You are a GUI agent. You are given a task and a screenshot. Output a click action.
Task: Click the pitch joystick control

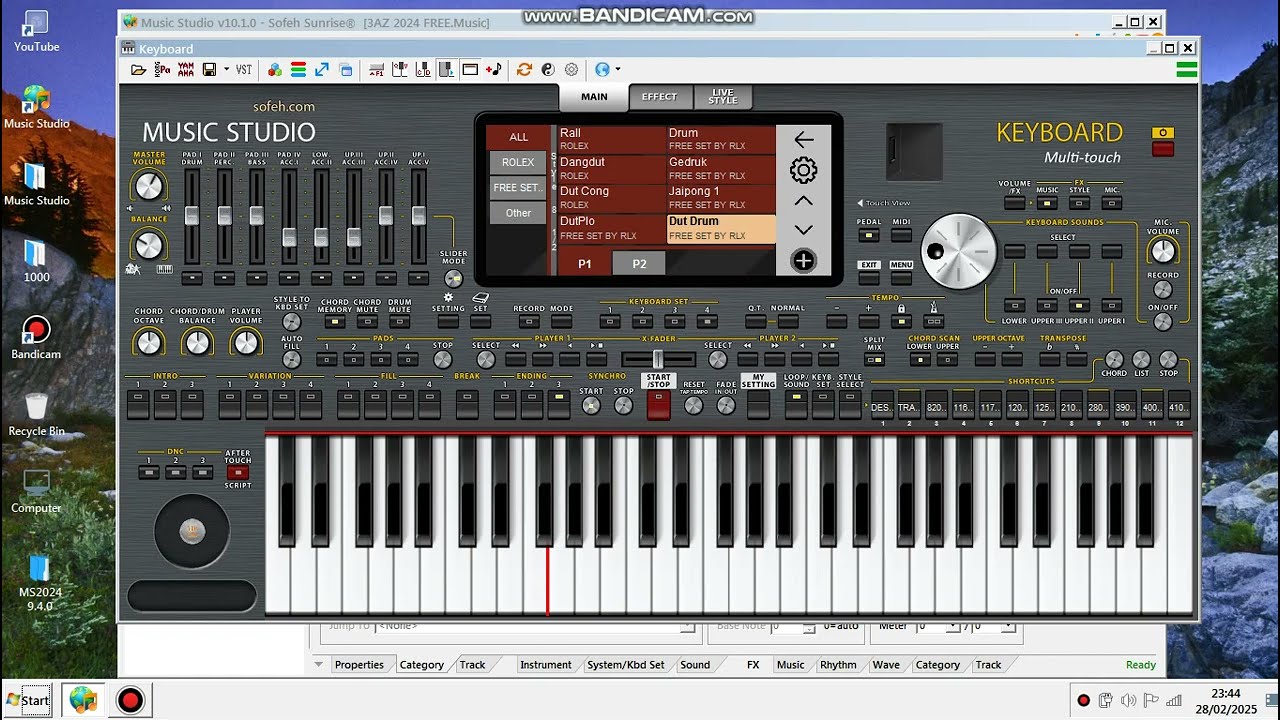[192, 531]
